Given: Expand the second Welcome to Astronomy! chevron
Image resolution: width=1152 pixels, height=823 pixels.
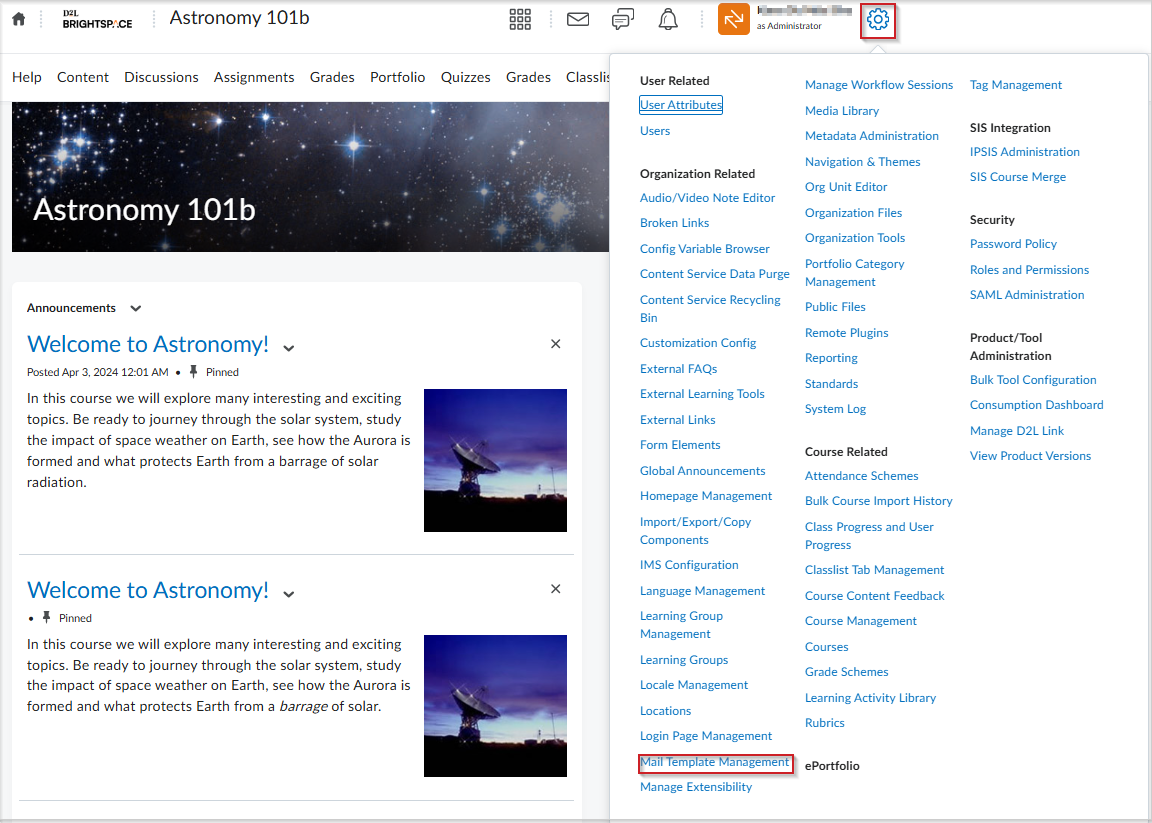Looking at the screenshot, I should tap(289, 592).
